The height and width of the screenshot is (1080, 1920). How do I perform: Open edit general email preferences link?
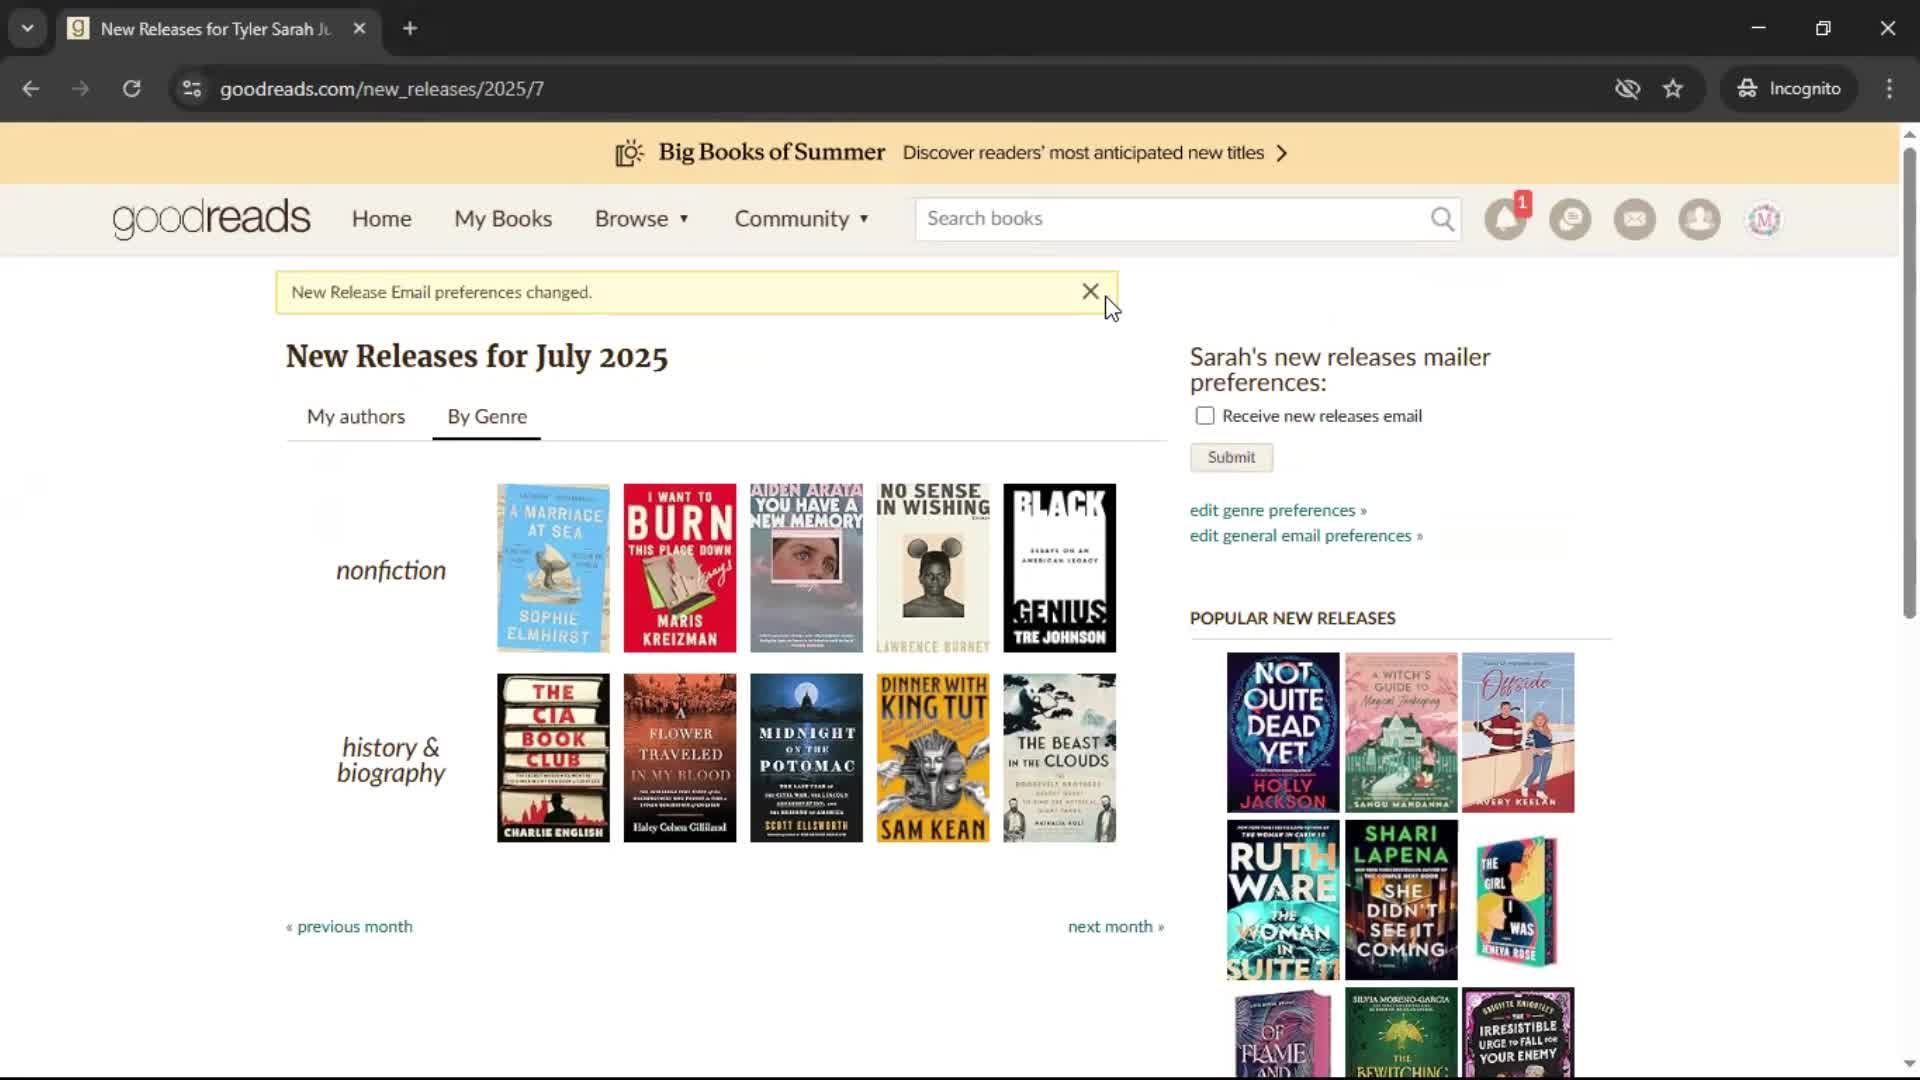click(1306, 535)
